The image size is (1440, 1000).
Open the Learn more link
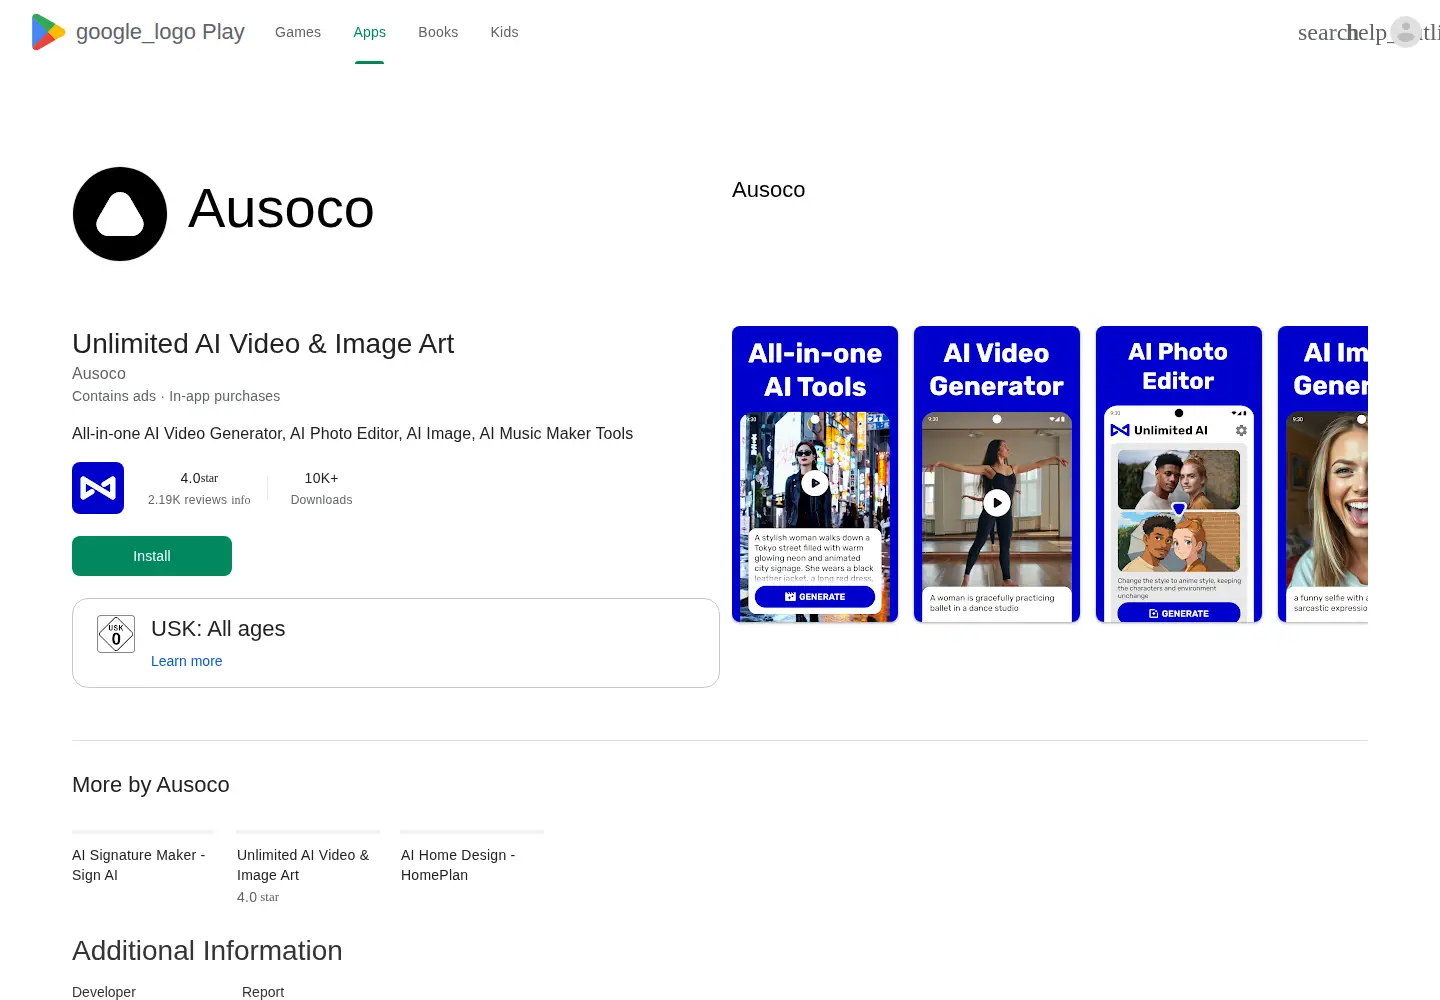coord(187,661)
